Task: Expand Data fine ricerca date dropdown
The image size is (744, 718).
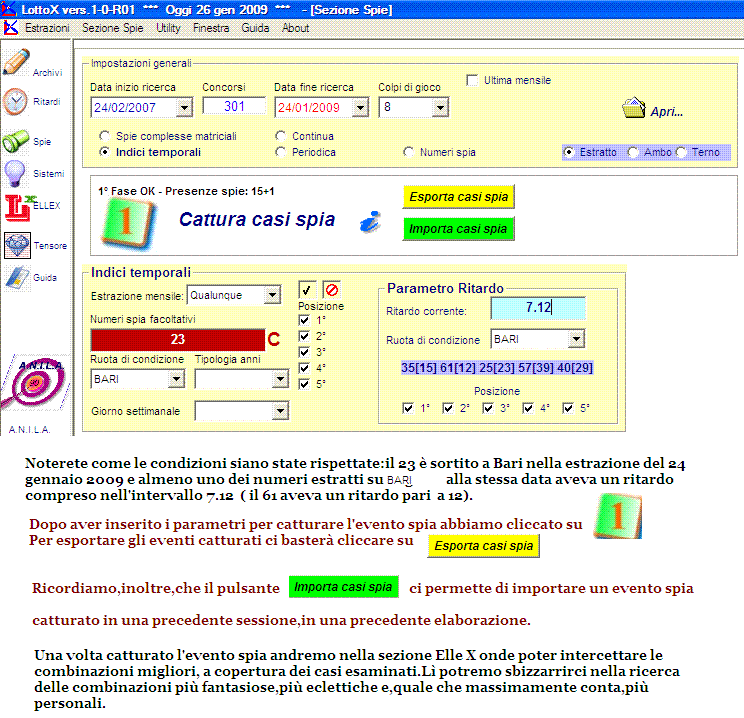Action: 361,108
